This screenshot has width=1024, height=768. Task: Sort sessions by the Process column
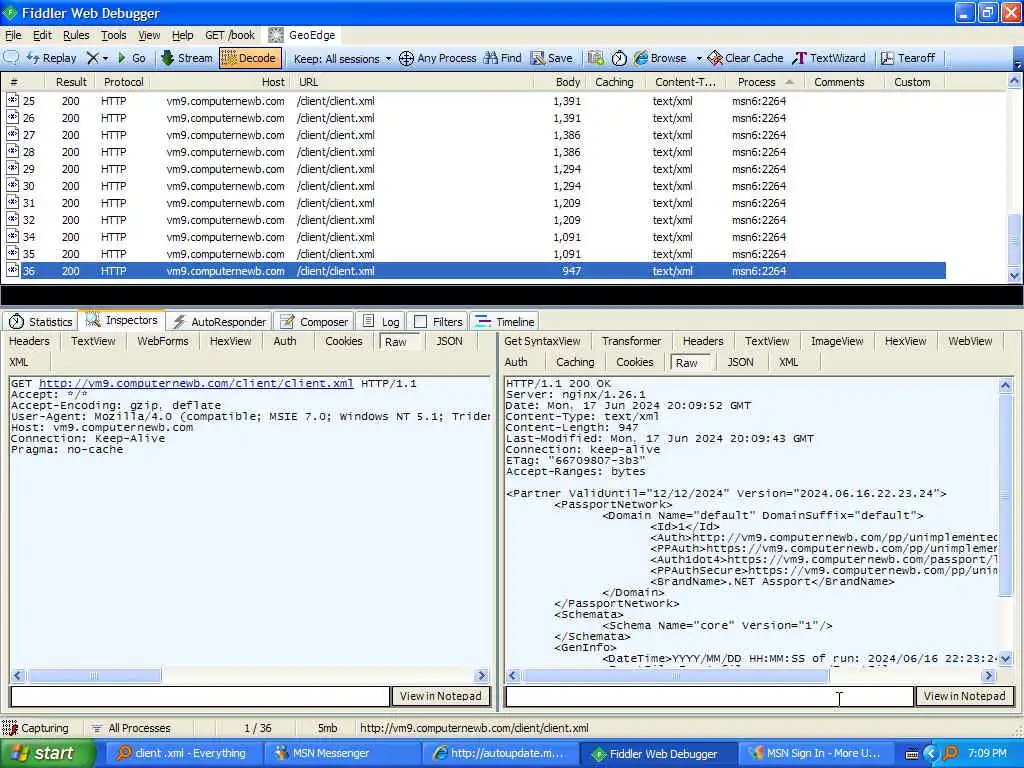(x=765, y=82)
